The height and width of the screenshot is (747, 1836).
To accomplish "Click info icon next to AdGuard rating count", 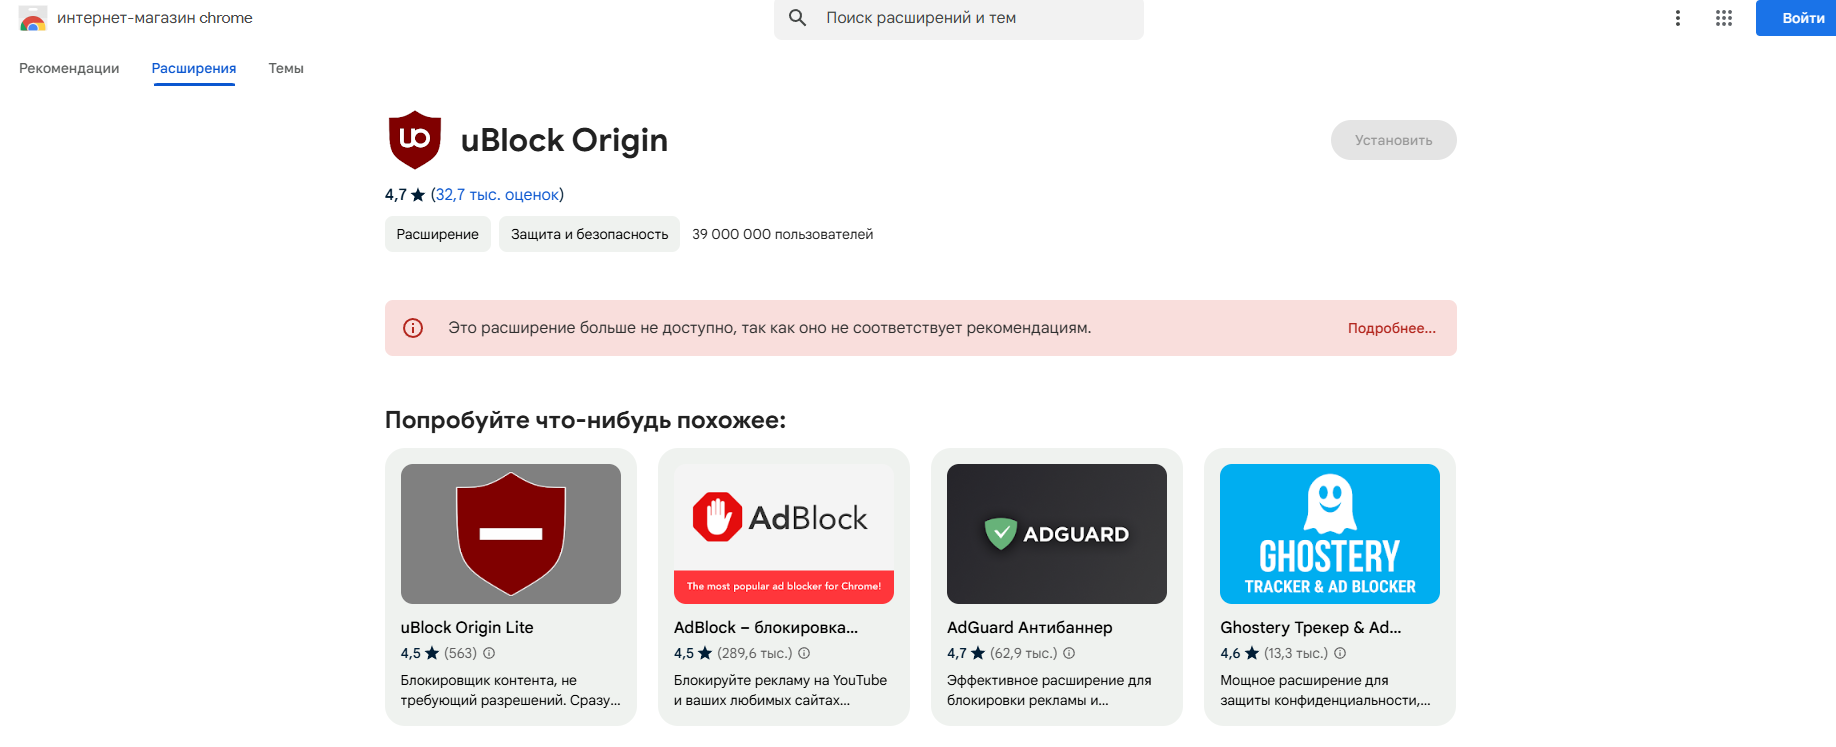I will [x=1069, y=653].
